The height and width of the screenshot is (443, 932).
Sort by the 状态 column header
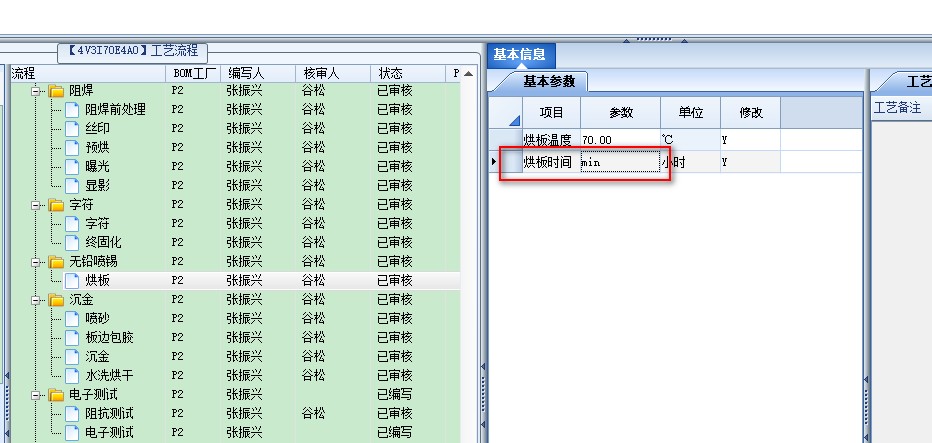408,73
